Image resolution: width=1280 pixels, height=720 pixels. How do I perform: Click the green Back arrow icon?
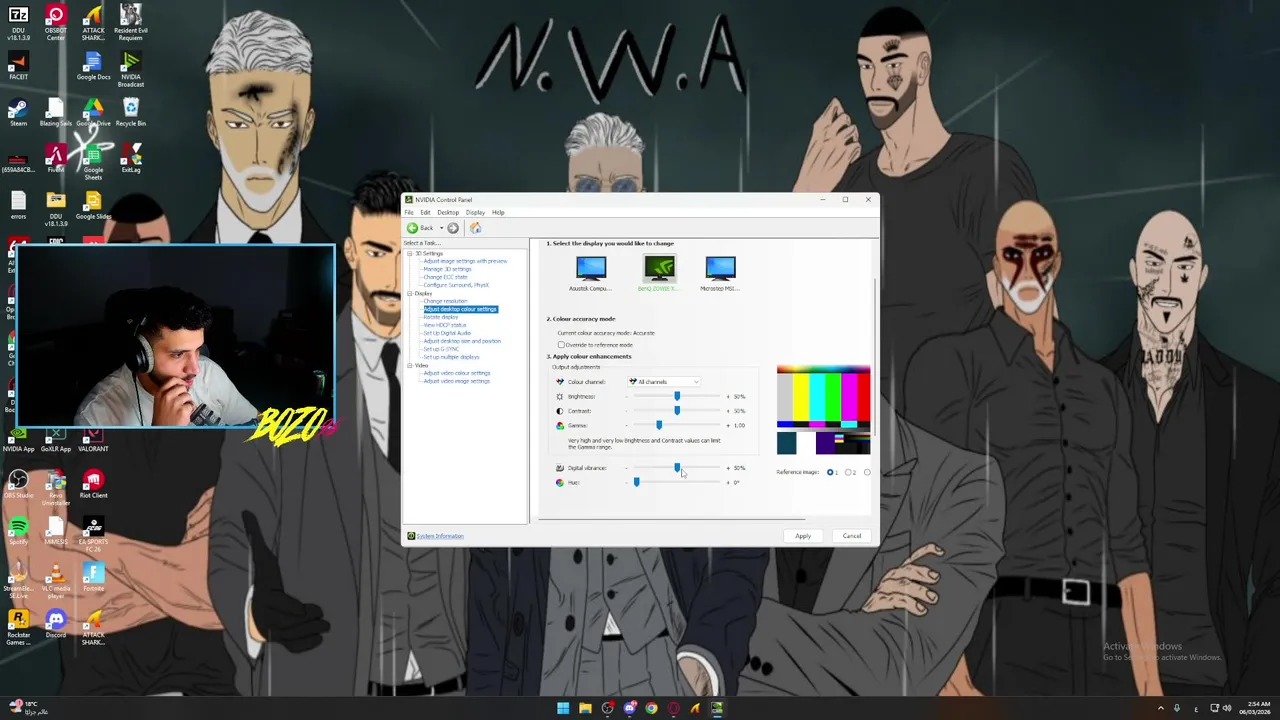(412, 228)
